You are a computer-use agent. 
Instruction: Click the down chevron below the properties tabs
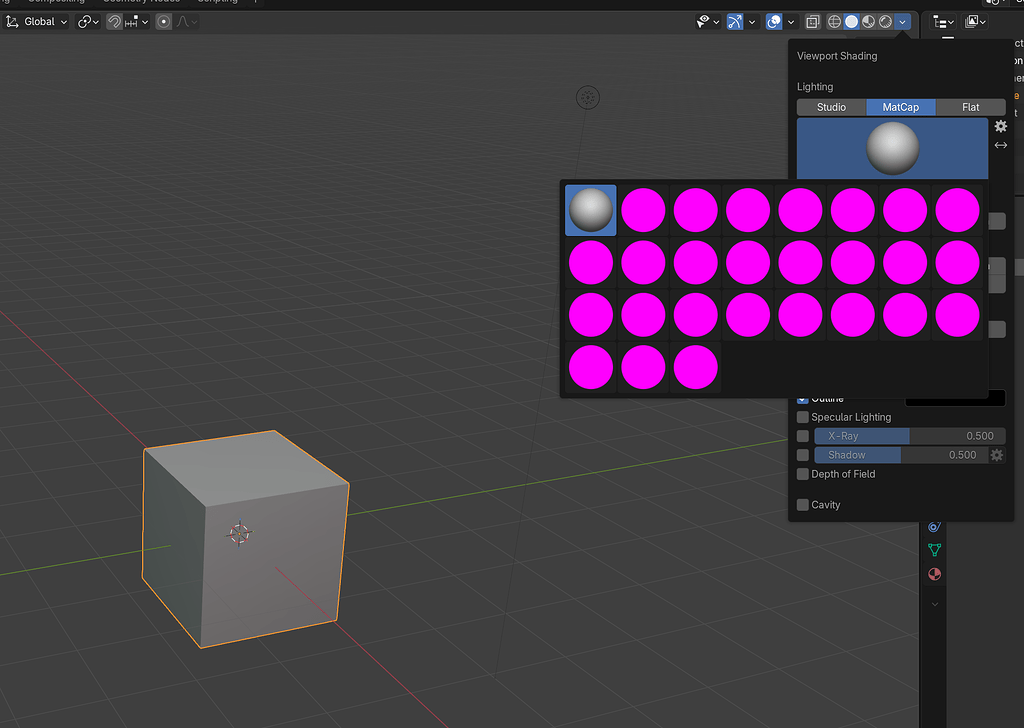click(x=935, y=604)
